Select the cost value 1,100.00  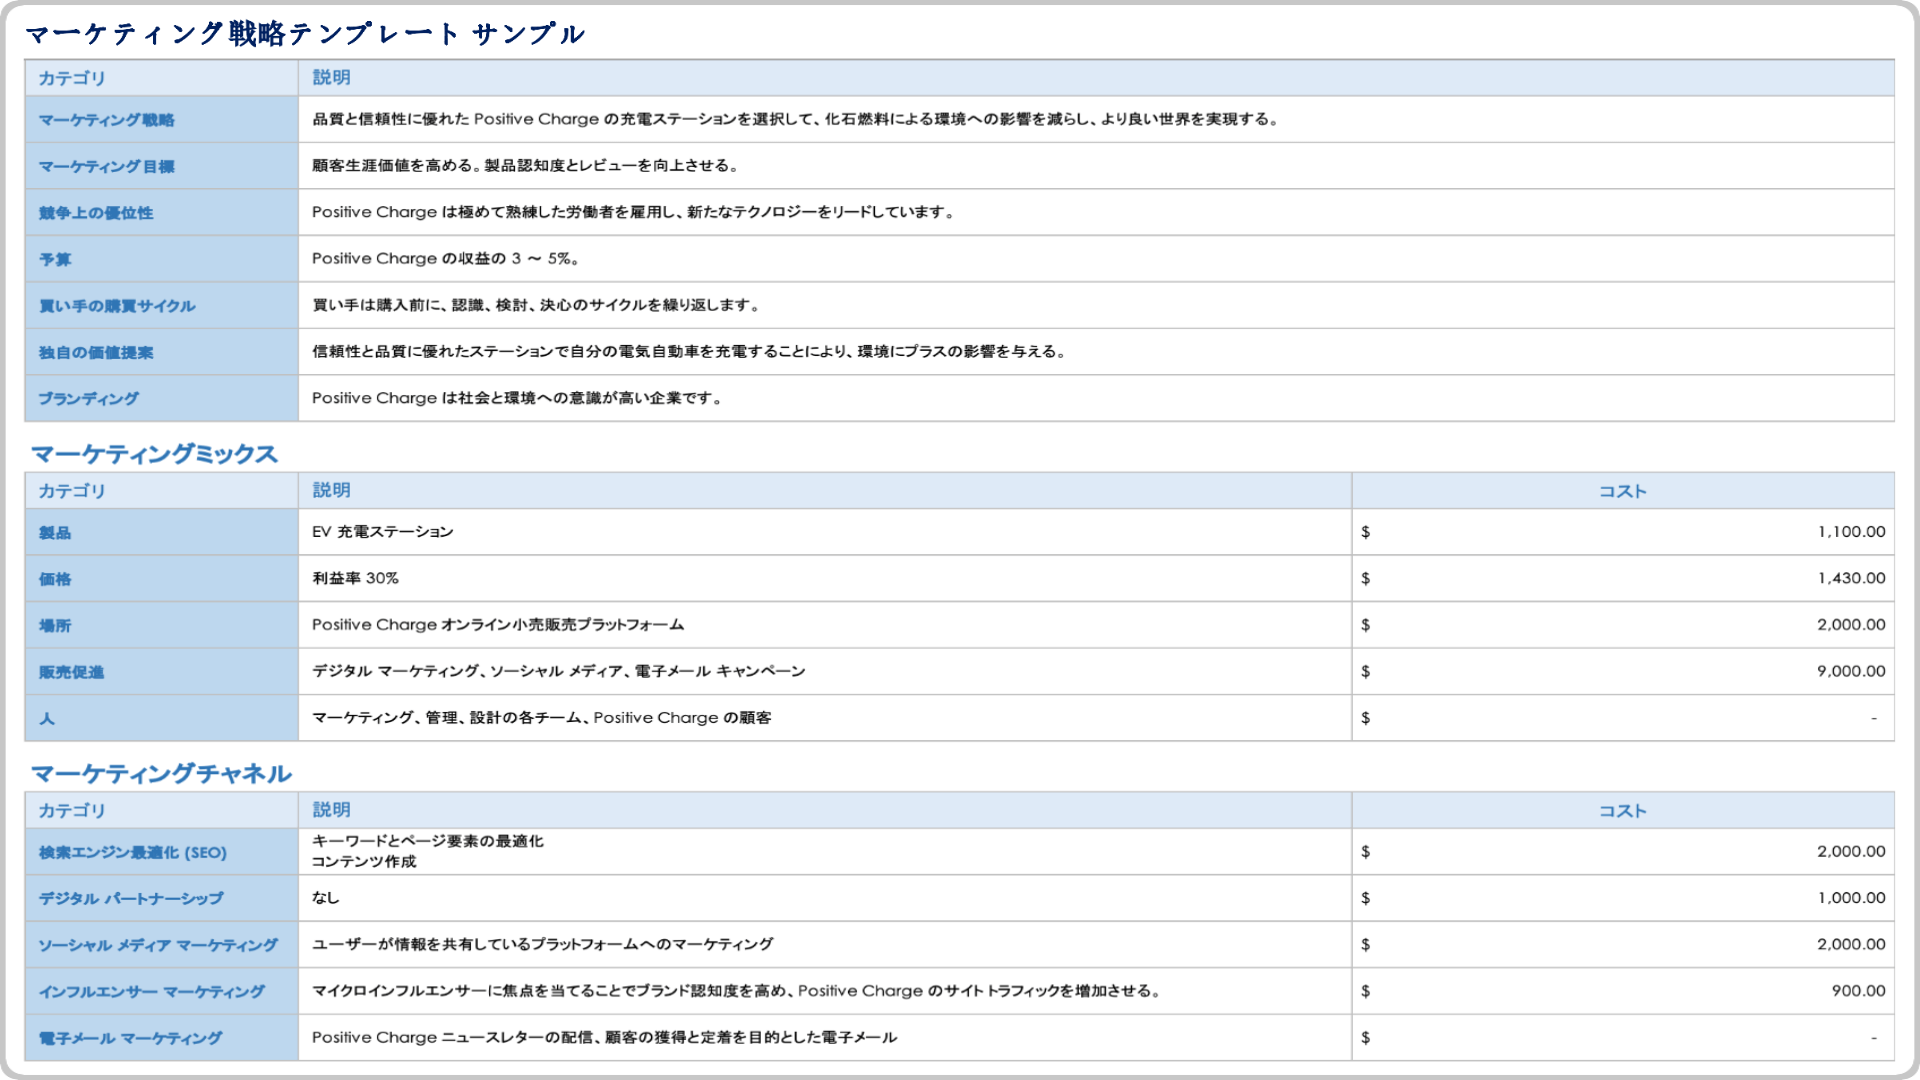(1851, 532)
